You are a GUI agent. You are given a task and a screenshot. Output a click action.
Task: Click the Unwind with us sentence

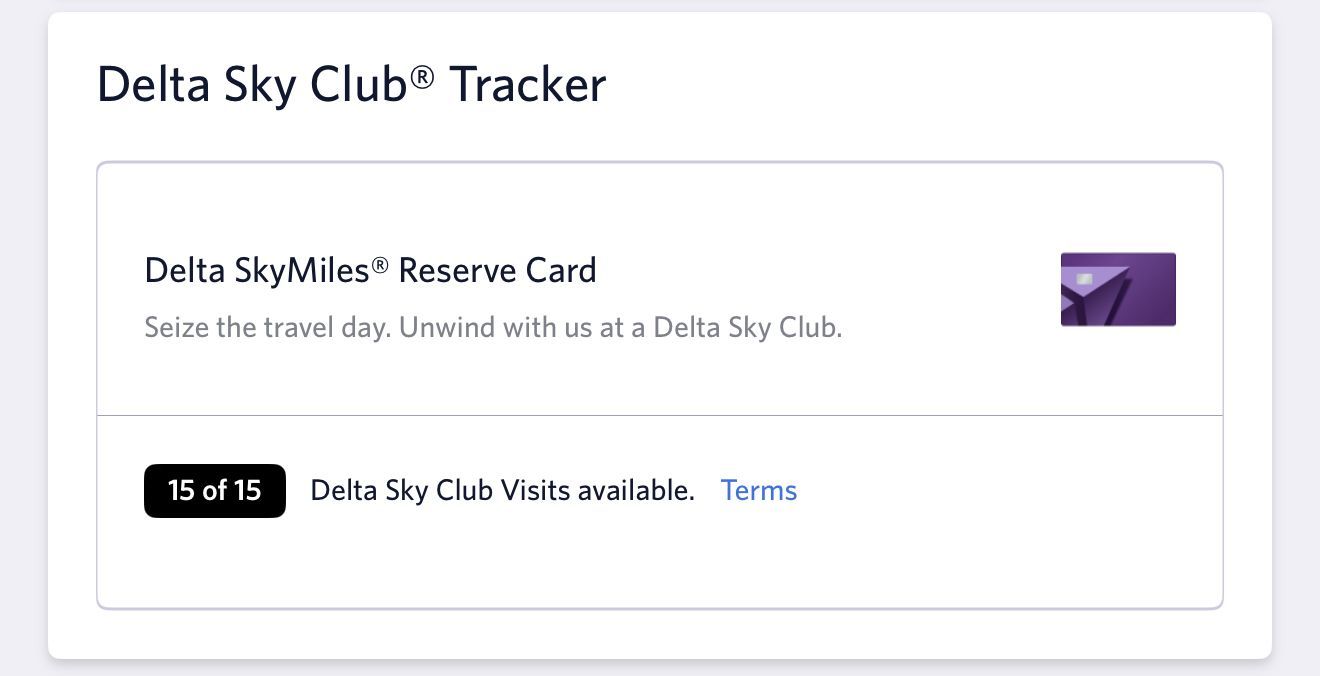click(x=620, y=328)
